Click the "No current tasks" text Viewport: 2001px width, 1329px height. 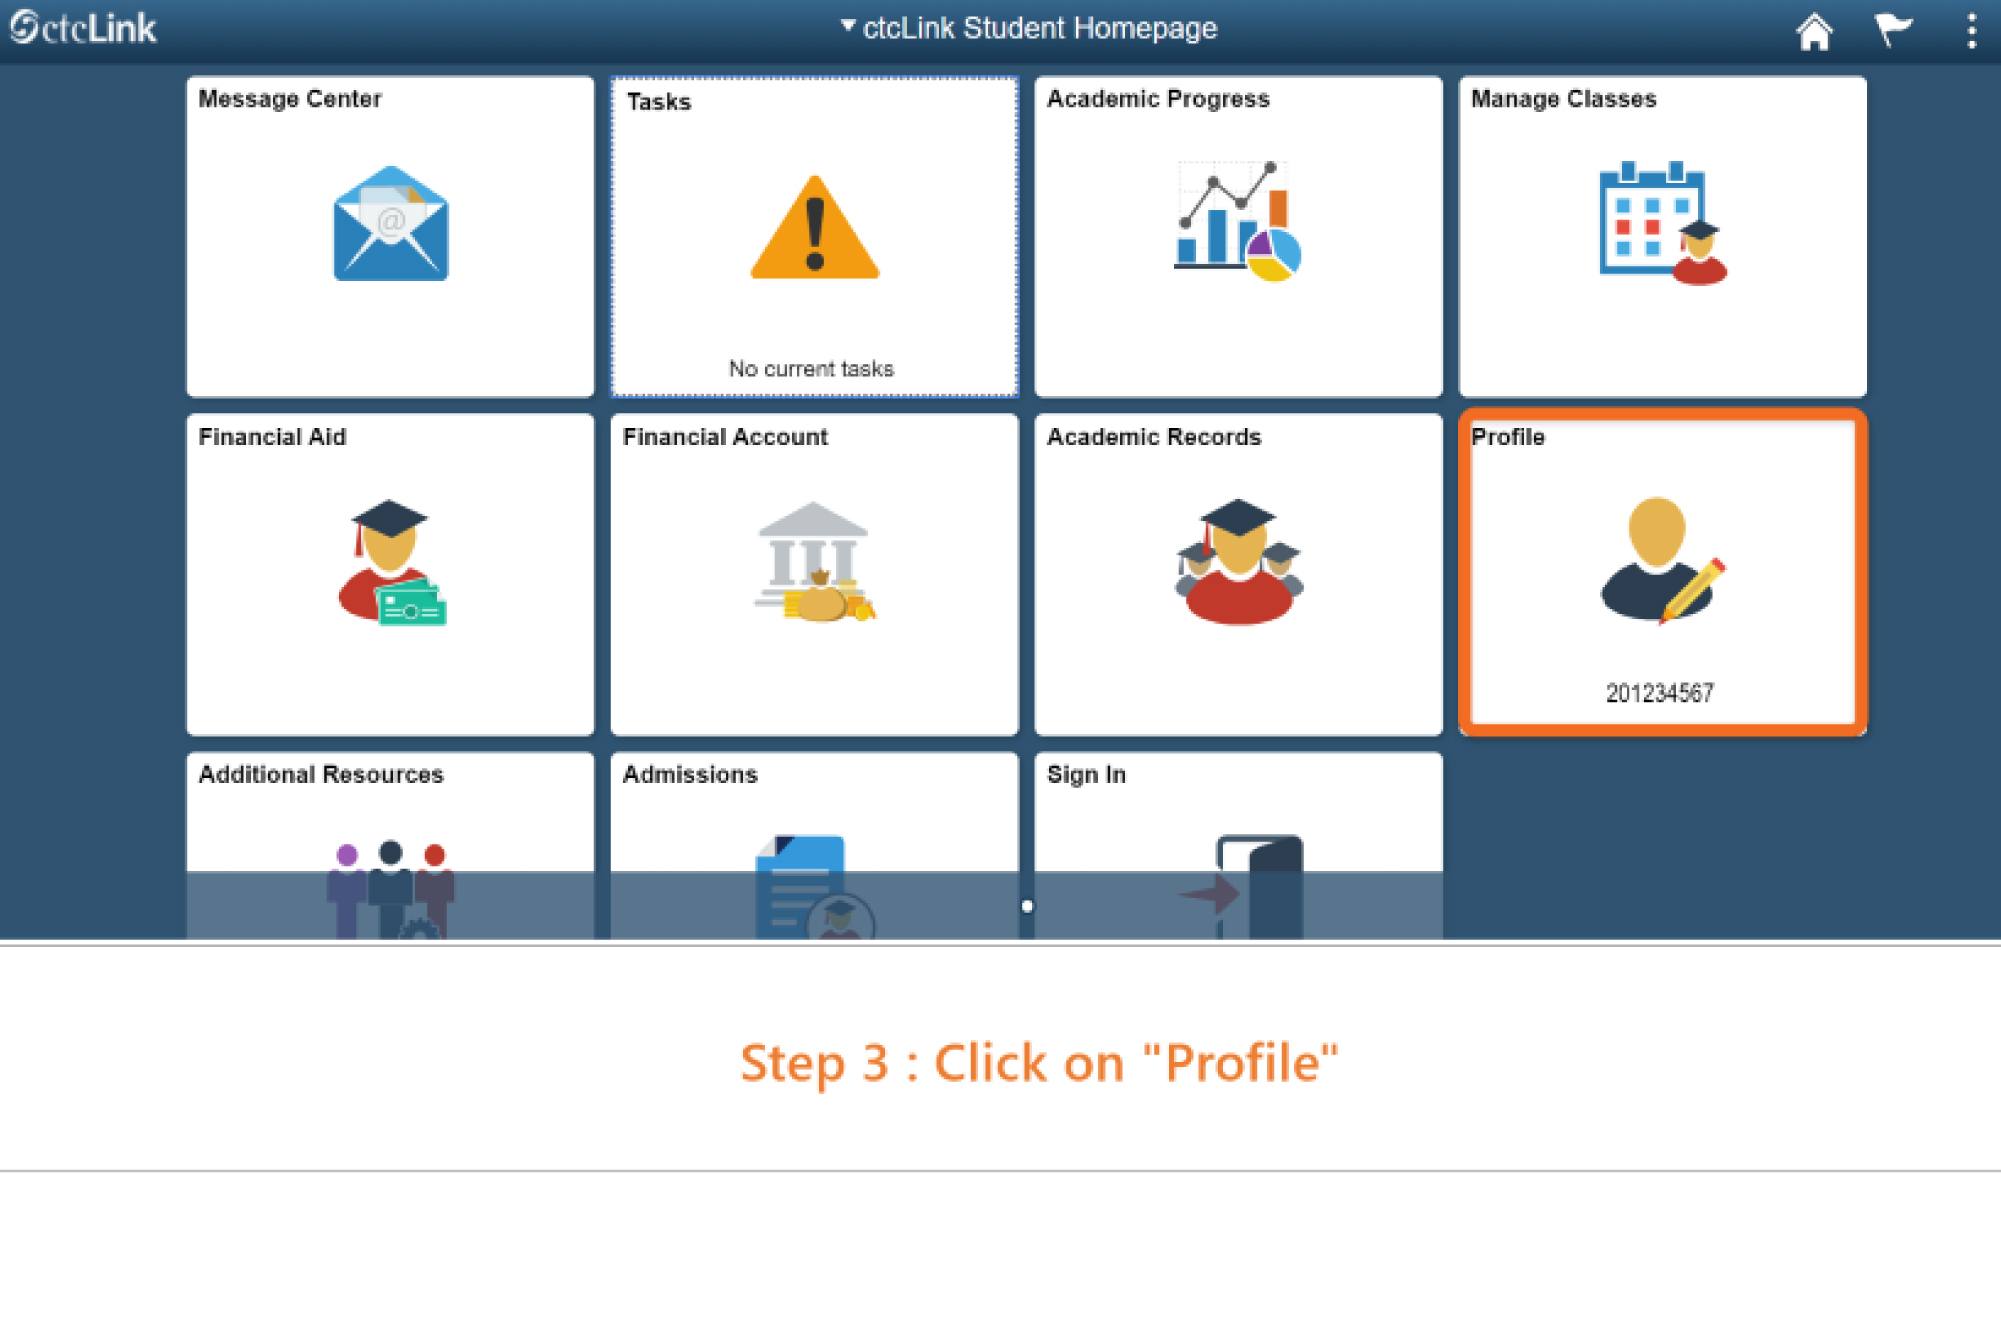point(811,369)
